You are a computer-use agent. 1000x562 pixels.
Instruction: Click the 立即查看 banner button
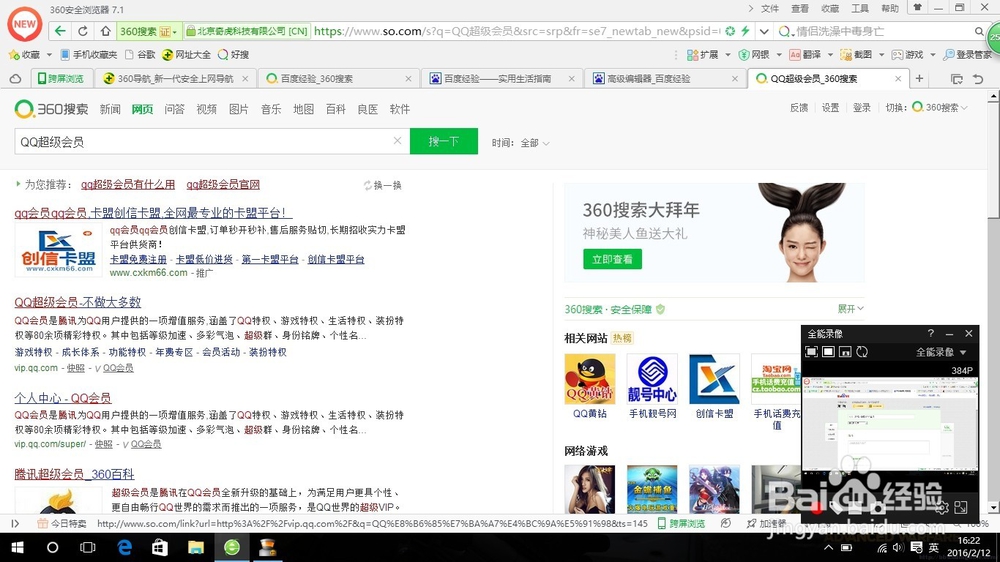[x=612, y=260]
